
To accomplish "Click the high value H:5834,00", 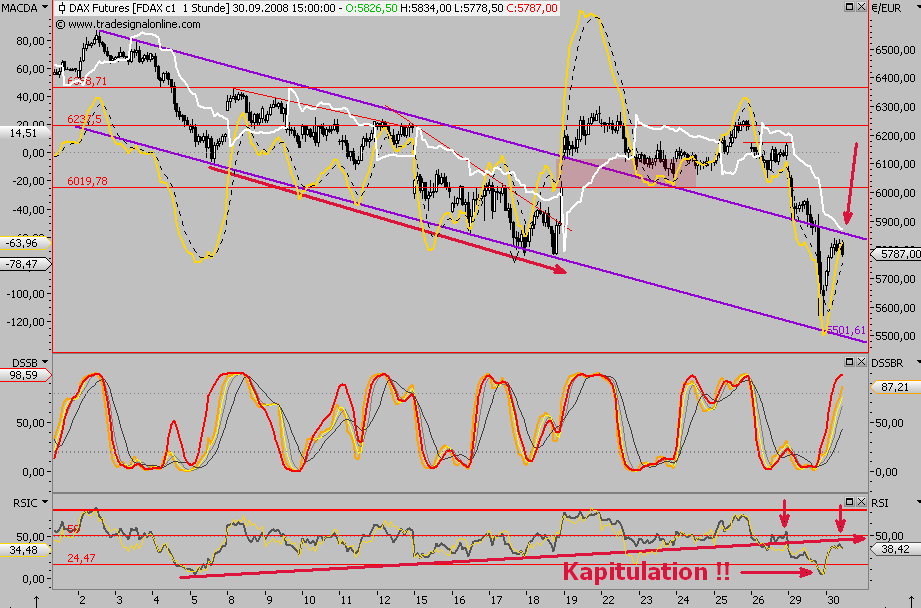I will [426, 8].
